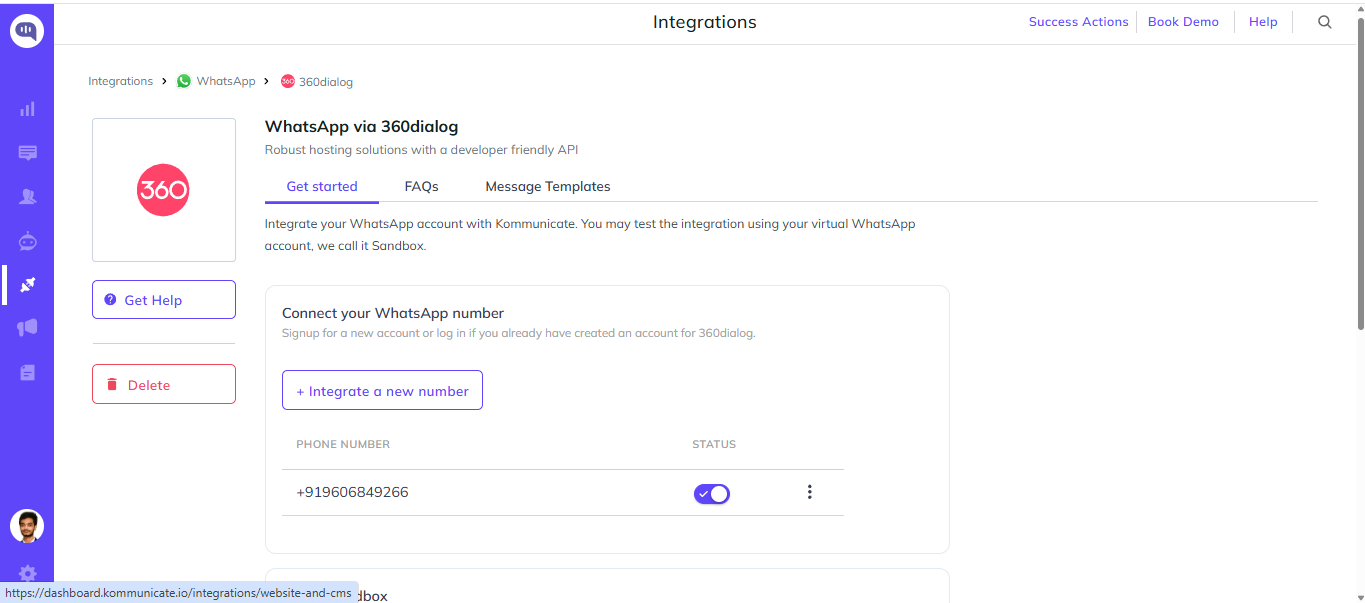The width and height of the screenshot is (1365, 603).
Task: Switch to the FAQs tab
Action: [x=422, y=186]
